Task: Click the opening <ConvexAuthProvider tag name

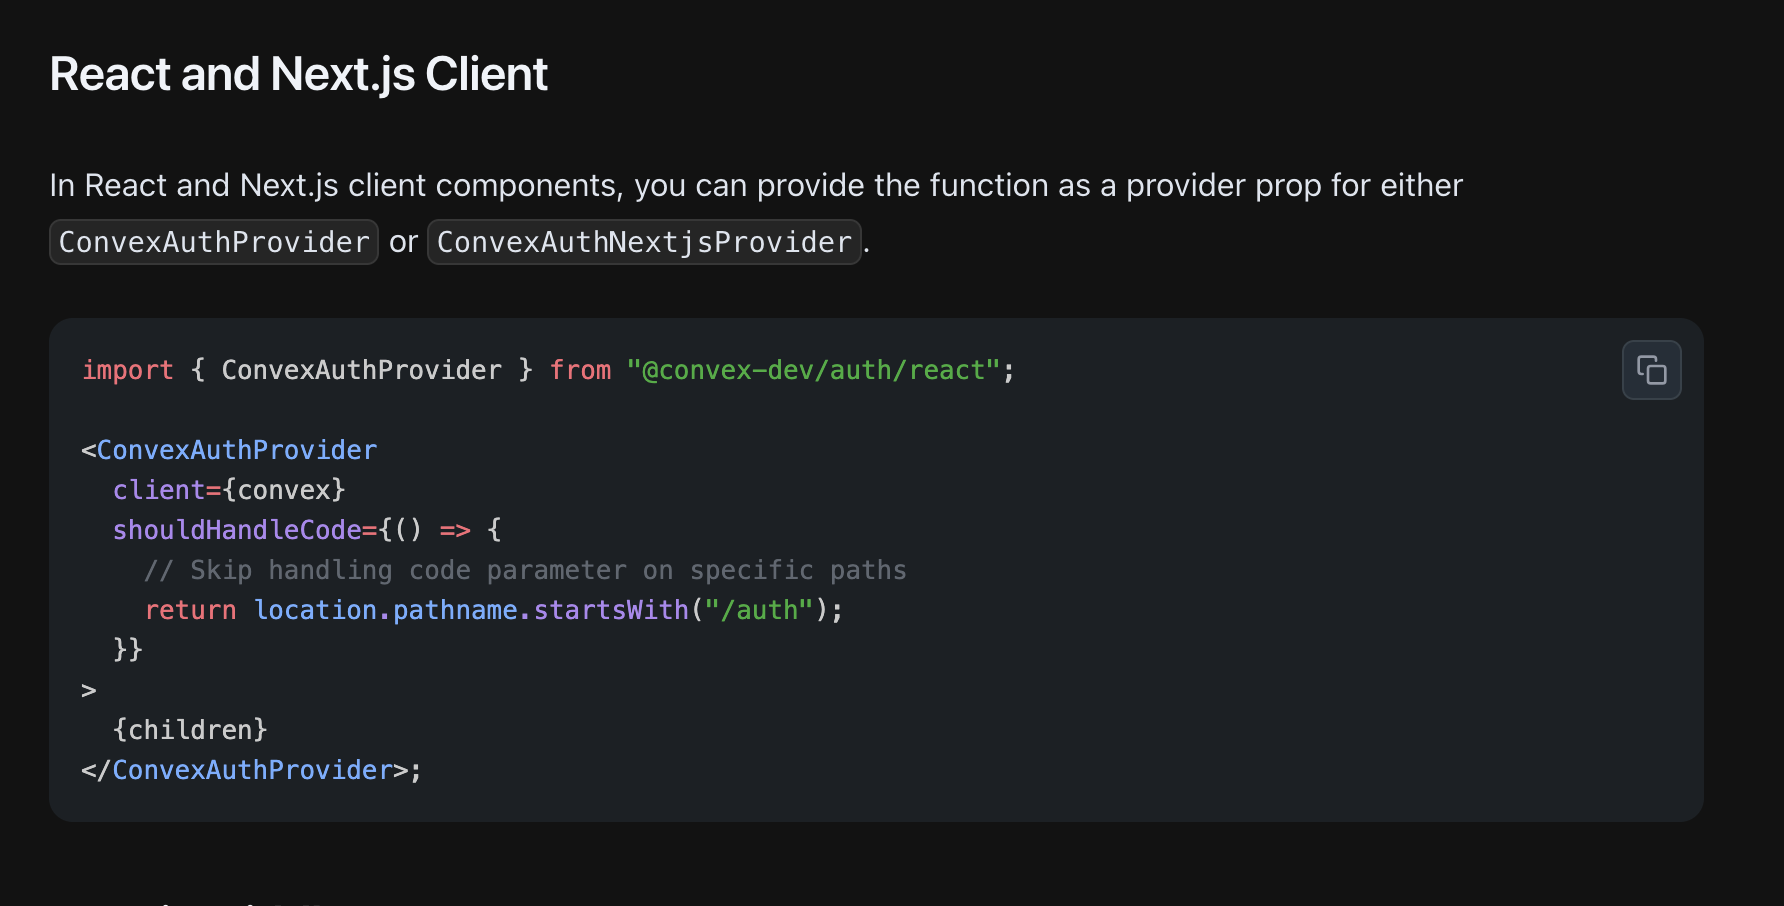Action: [x=236, y=450]
